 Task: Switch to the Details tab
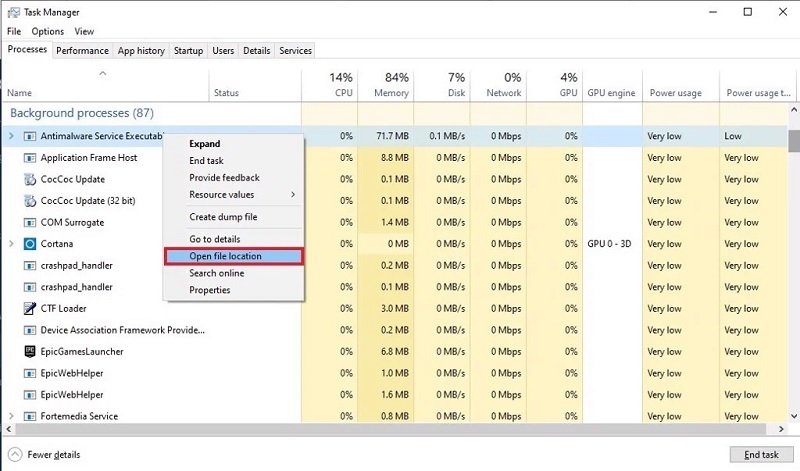(x=257, y=51)
